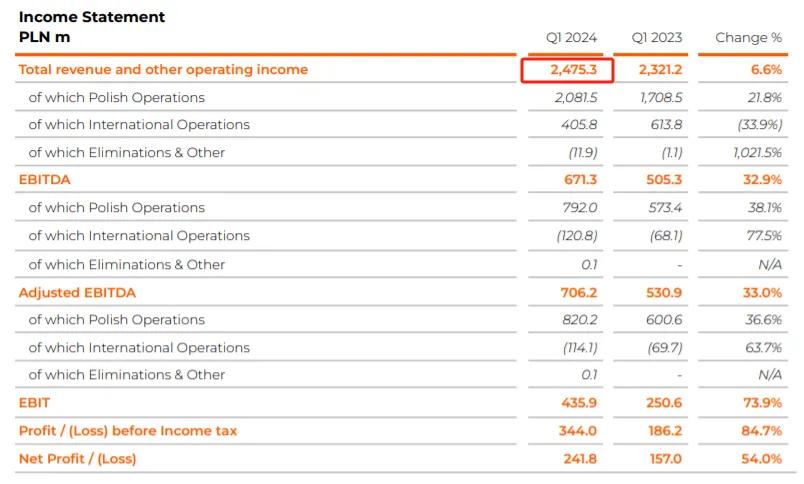
Task: Click the Net Profit / (Loss) label
Action: [77, 459]
